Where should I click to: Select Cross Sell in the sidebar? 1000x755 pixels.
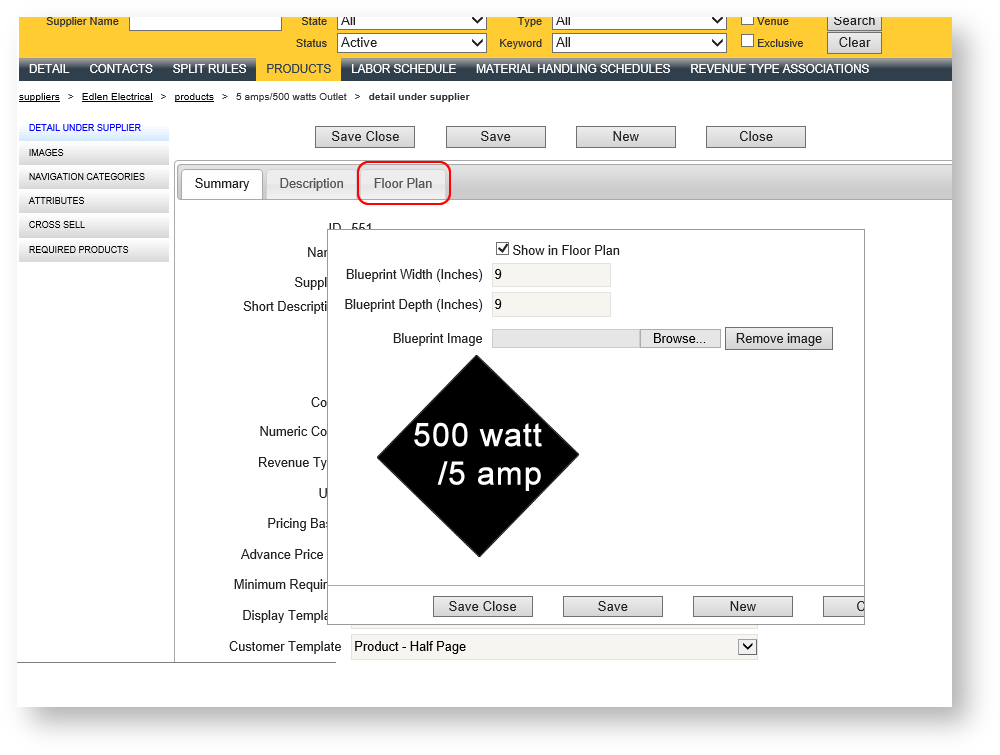[57, 225]
